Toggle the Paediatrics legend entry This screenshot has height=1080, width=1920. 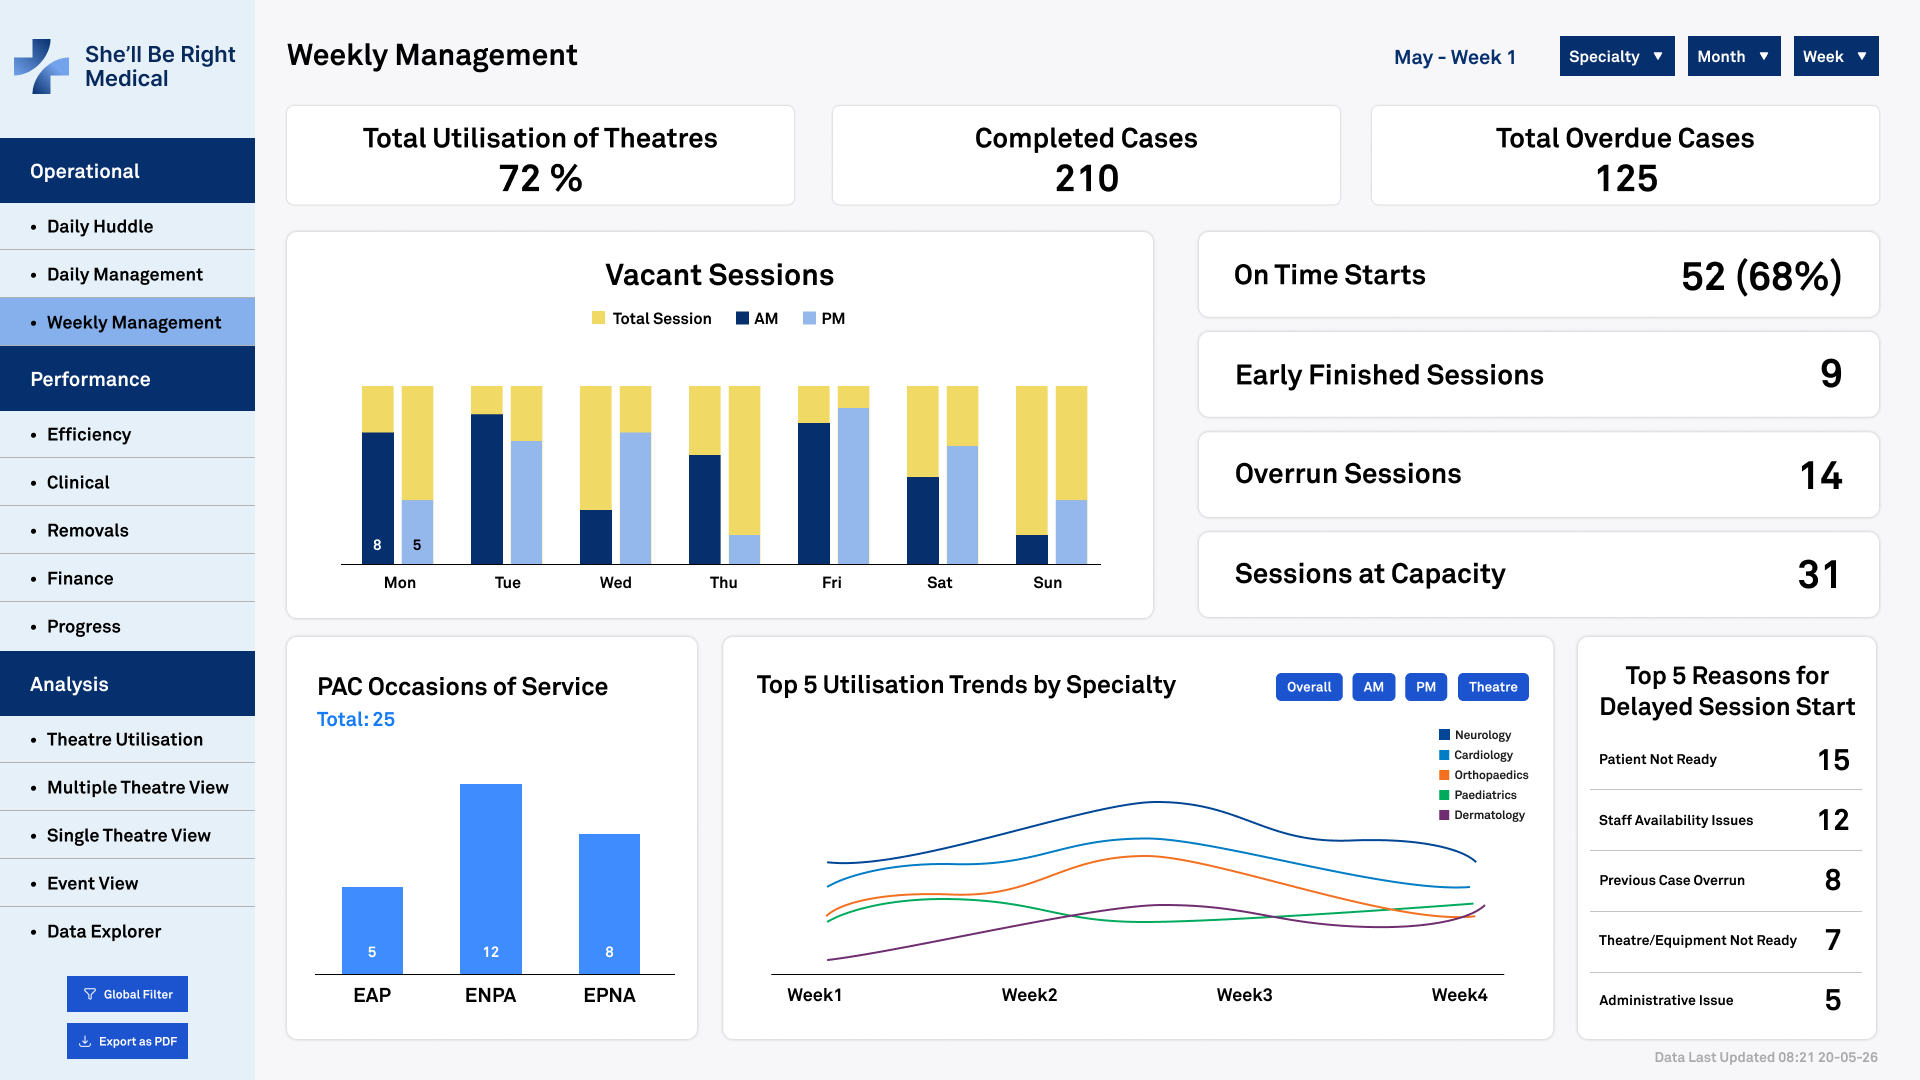click(1478, 795)
